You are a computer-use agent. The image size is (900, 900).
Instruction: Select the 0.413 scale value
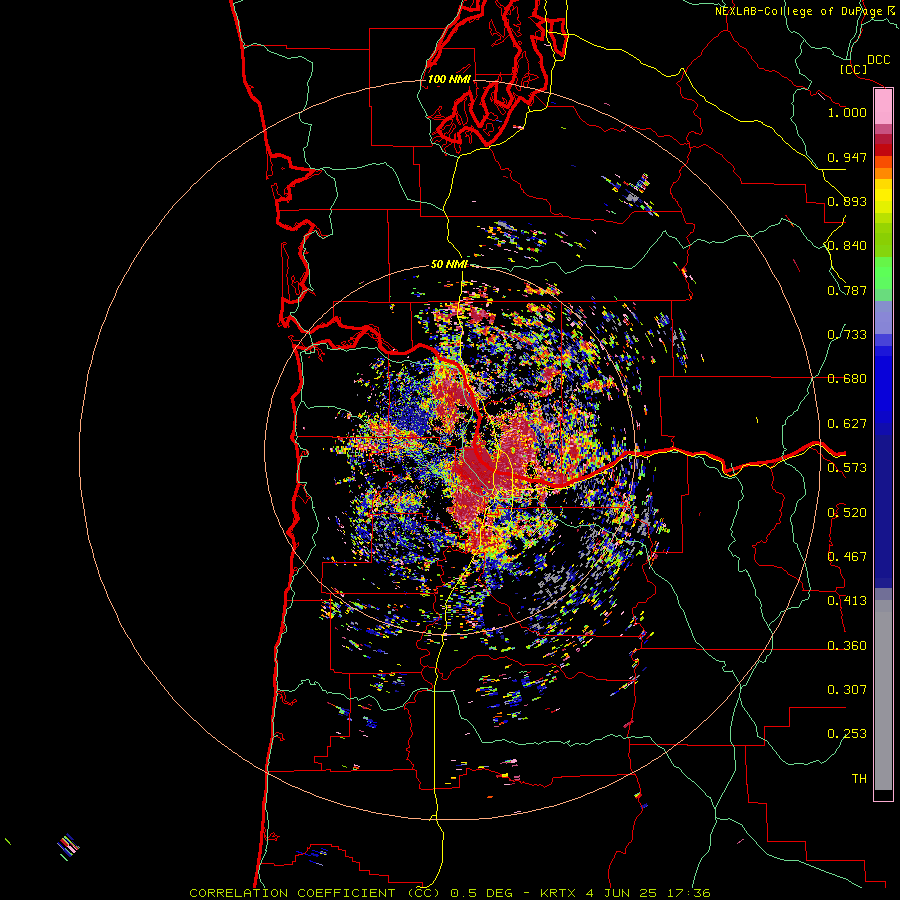coord(847,601)
